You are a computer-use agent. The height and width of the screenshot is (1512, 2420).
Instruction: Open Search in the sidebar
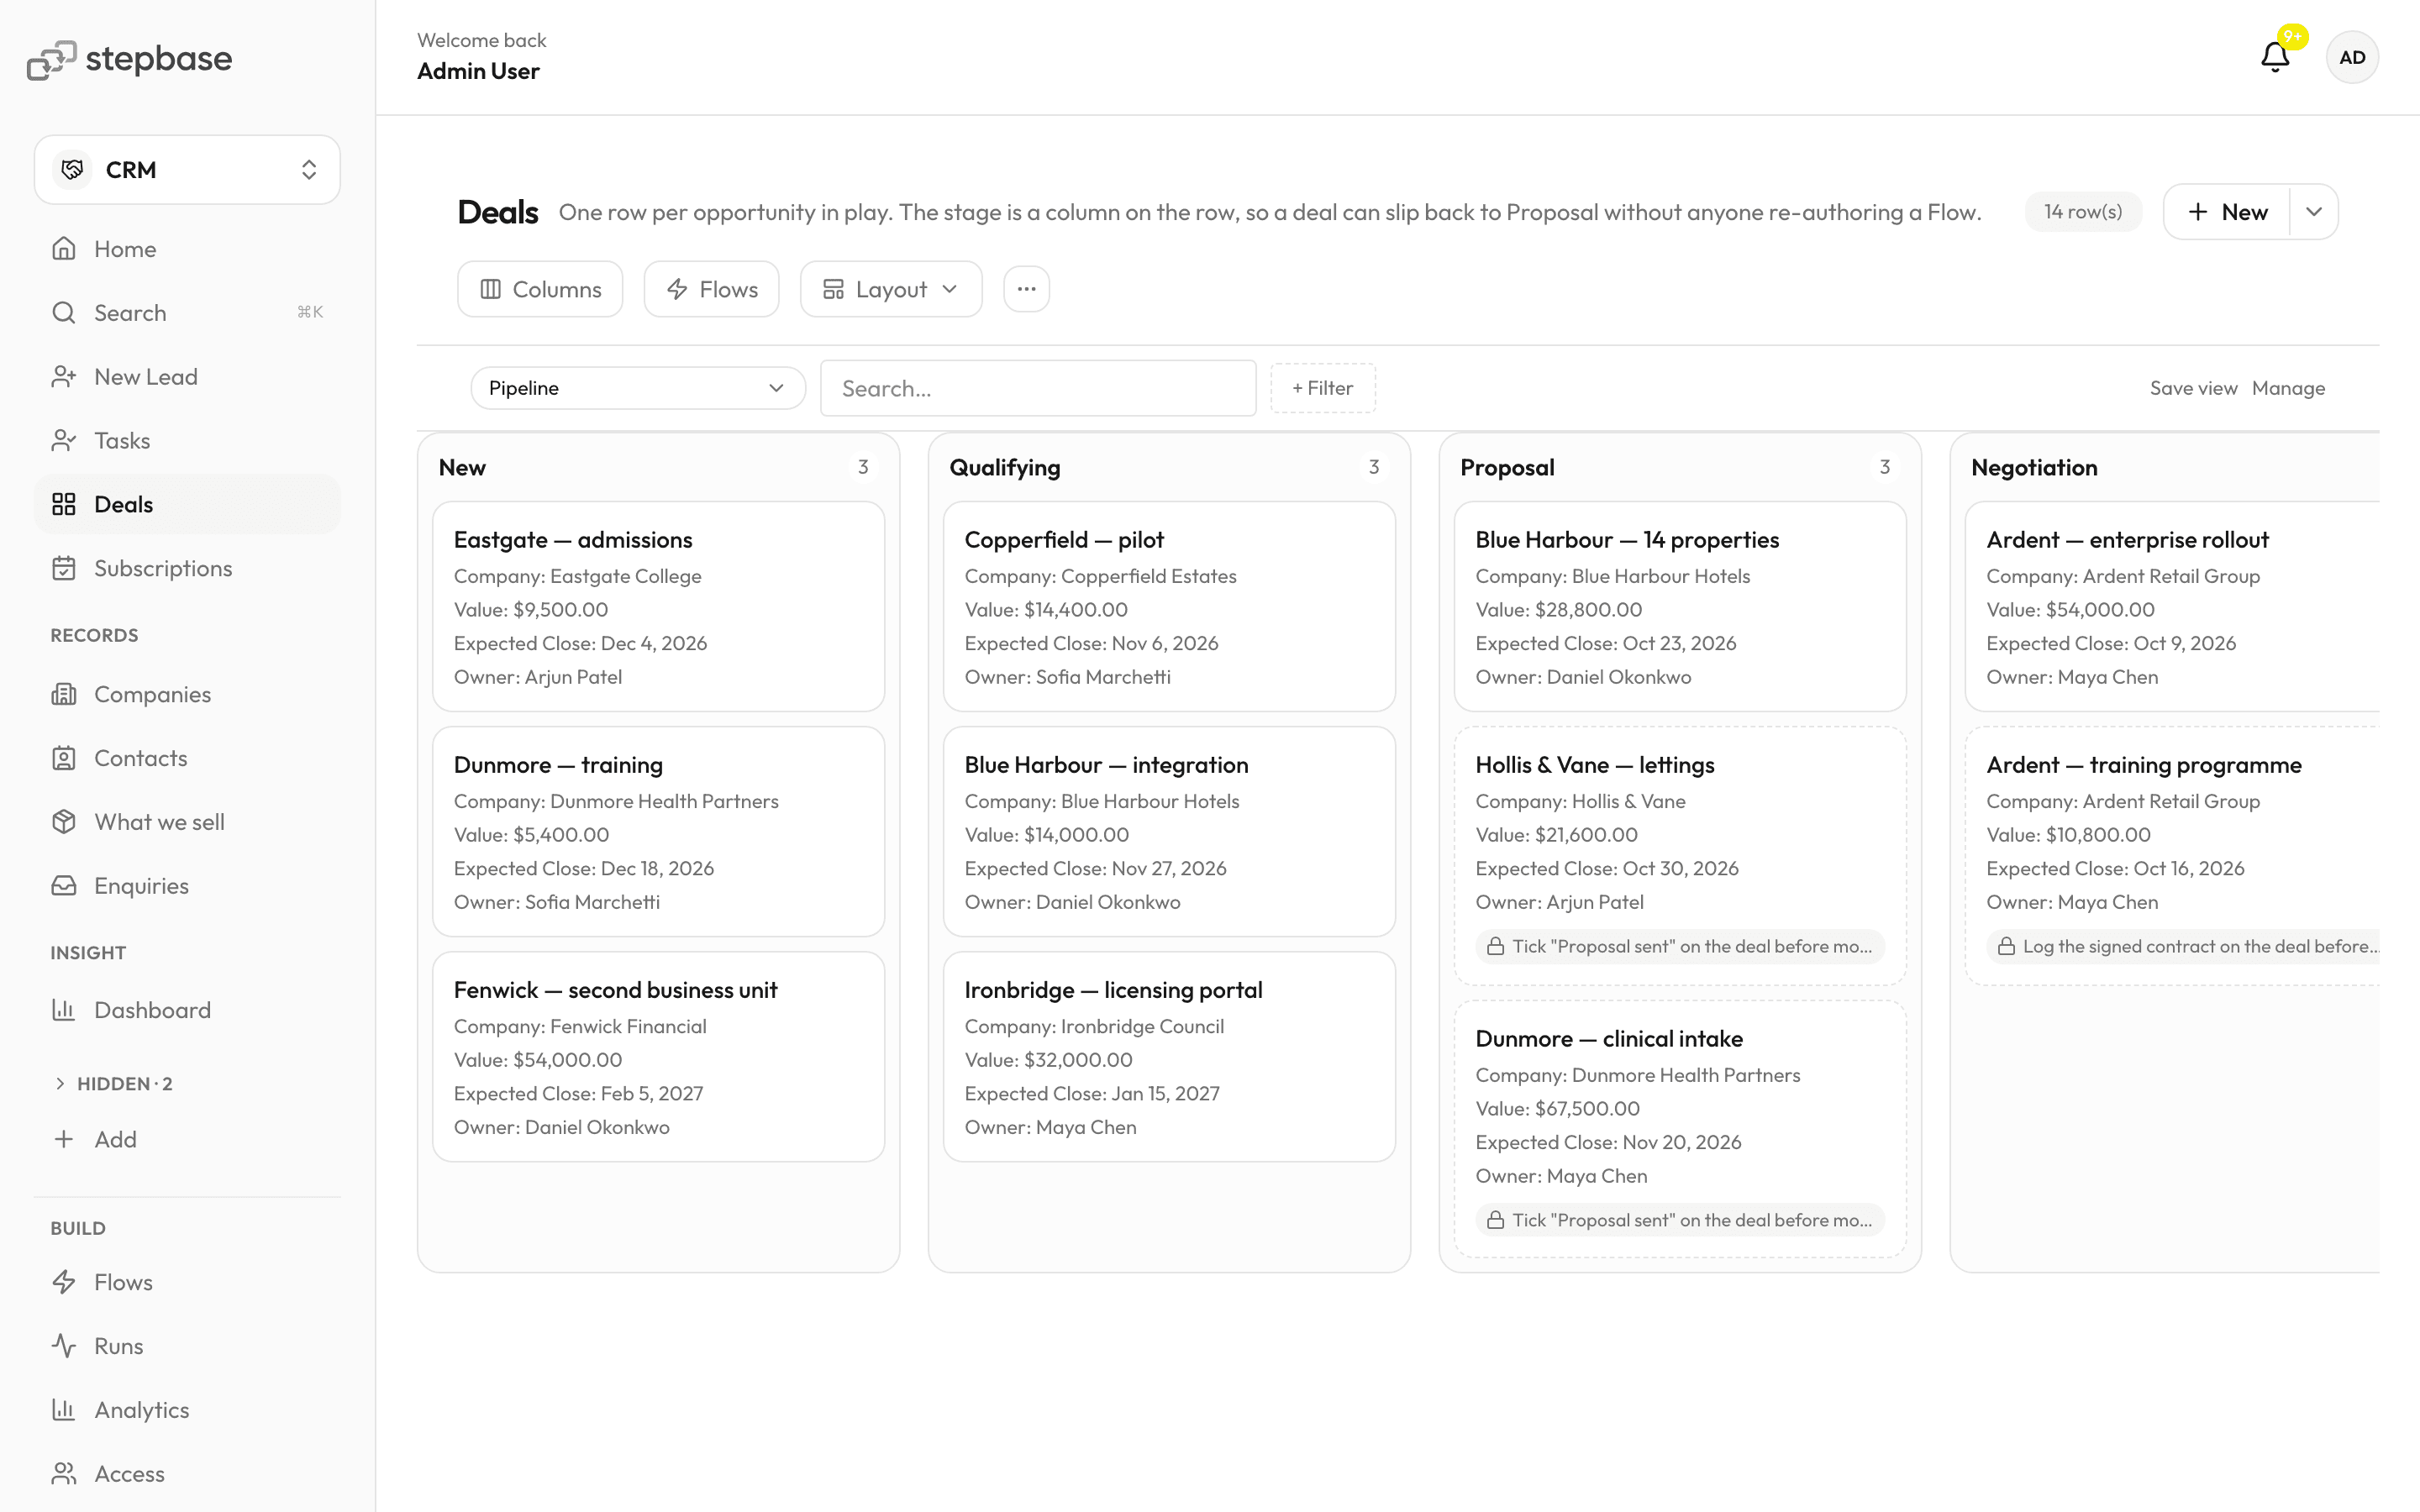[x=187, y=313]
